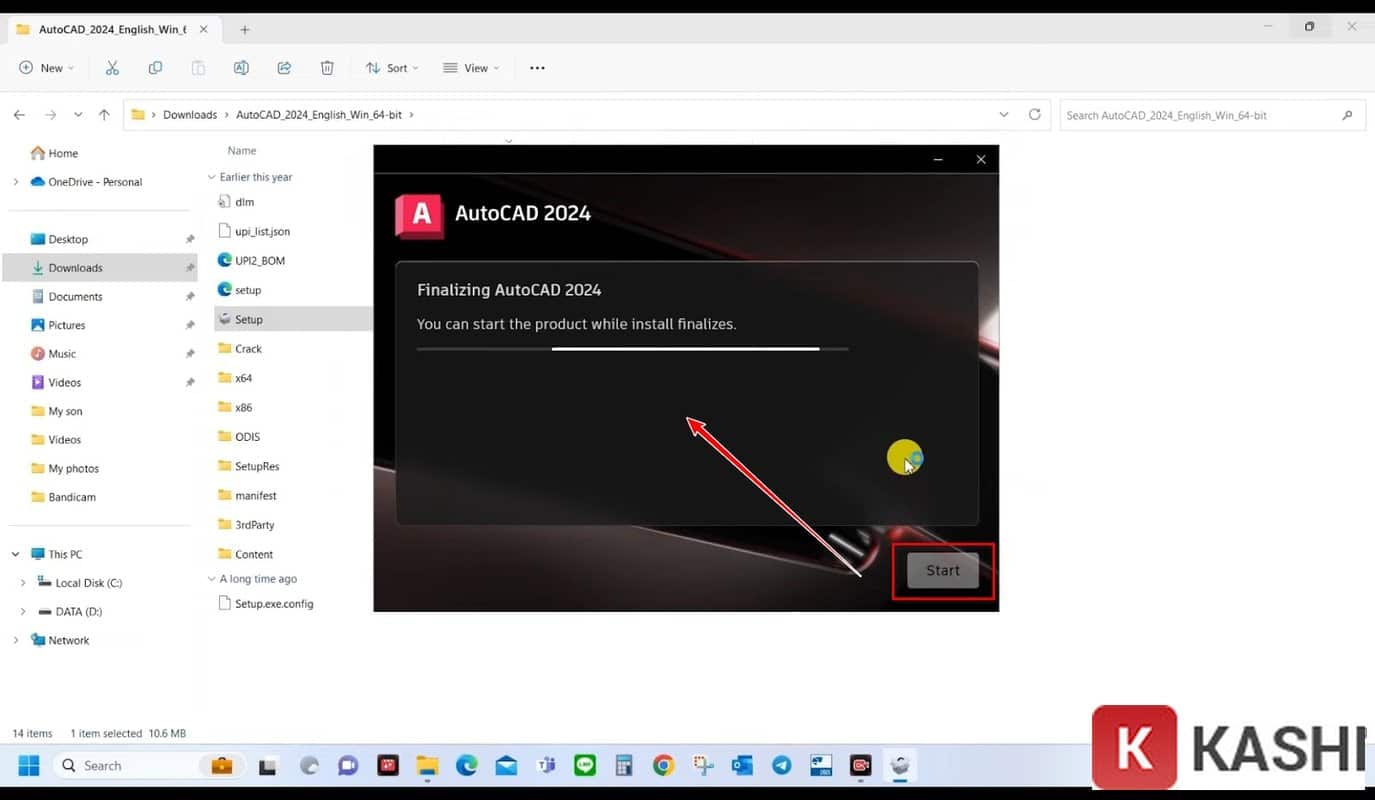Click the Copy icon in Explorer toolbar
1375x800 pixels.
click(x=155, y=68)
